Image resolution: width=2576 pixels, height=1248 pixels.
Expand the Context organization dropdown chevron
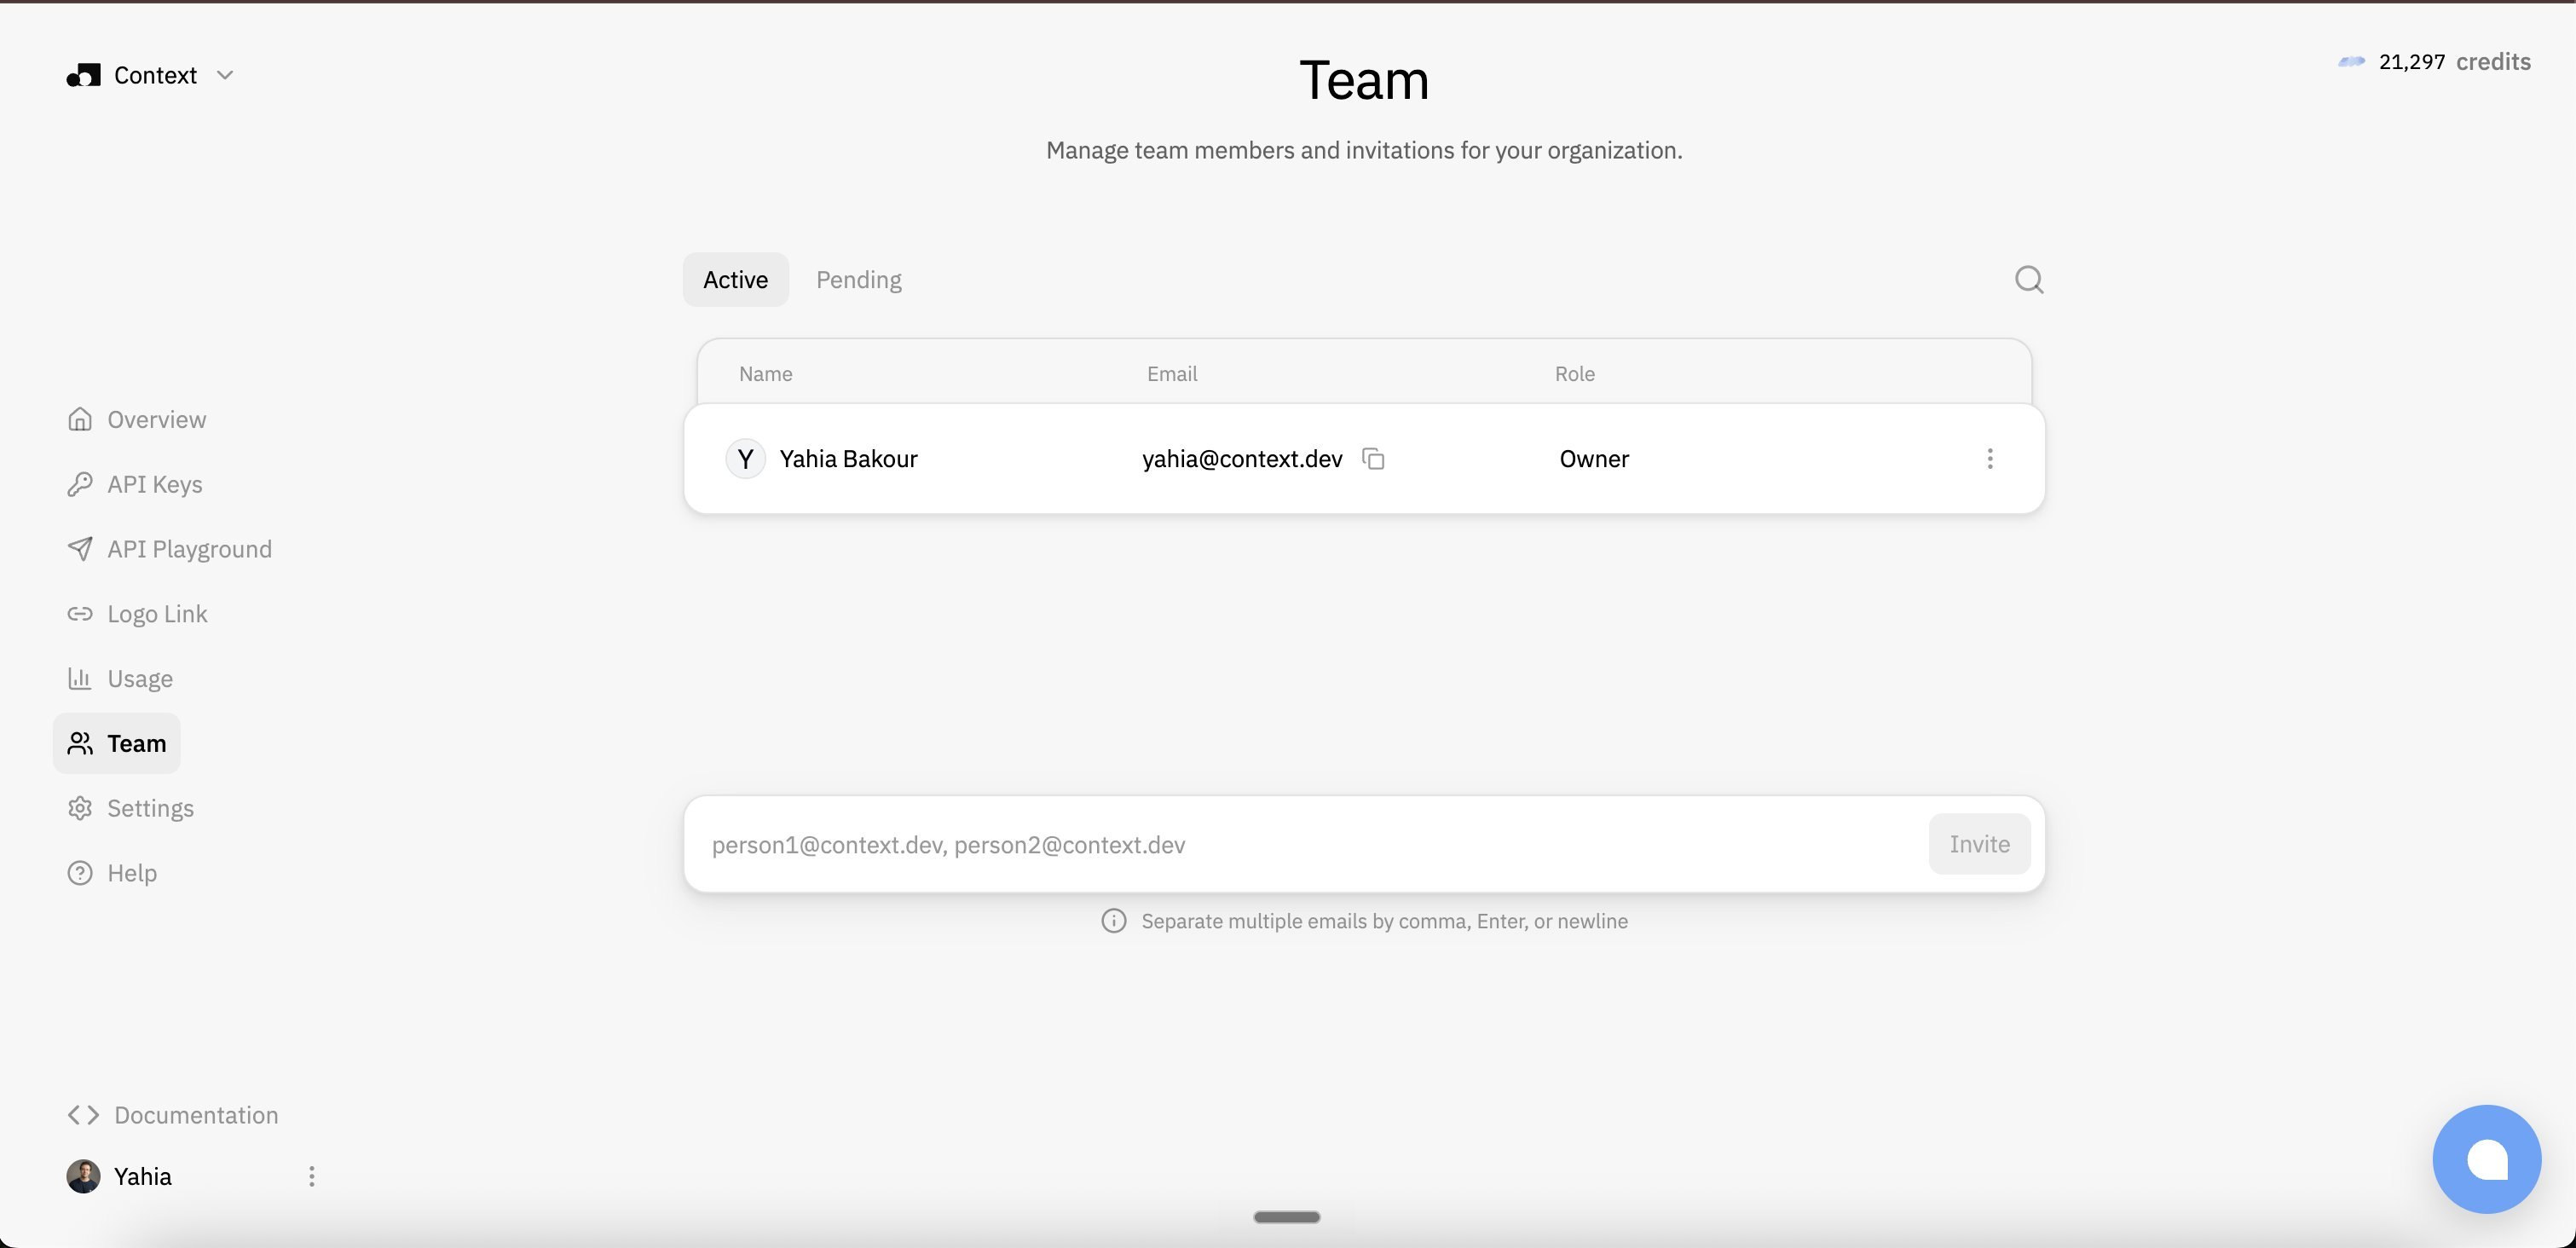click(225, 76)
